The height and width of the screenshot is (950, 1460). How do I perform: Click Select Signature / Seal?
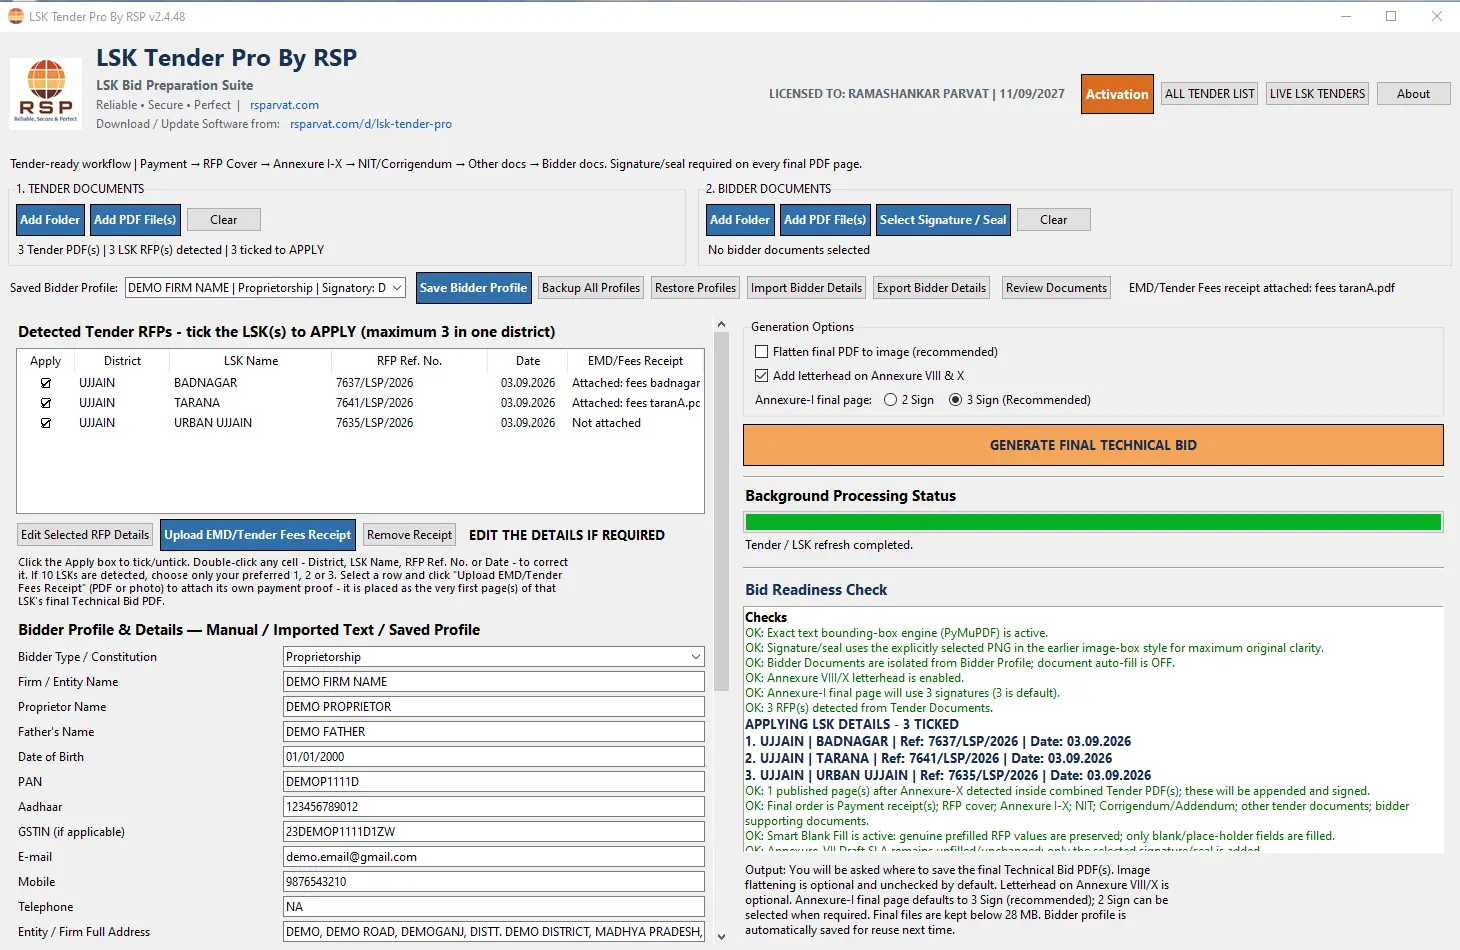click(943, 220)
